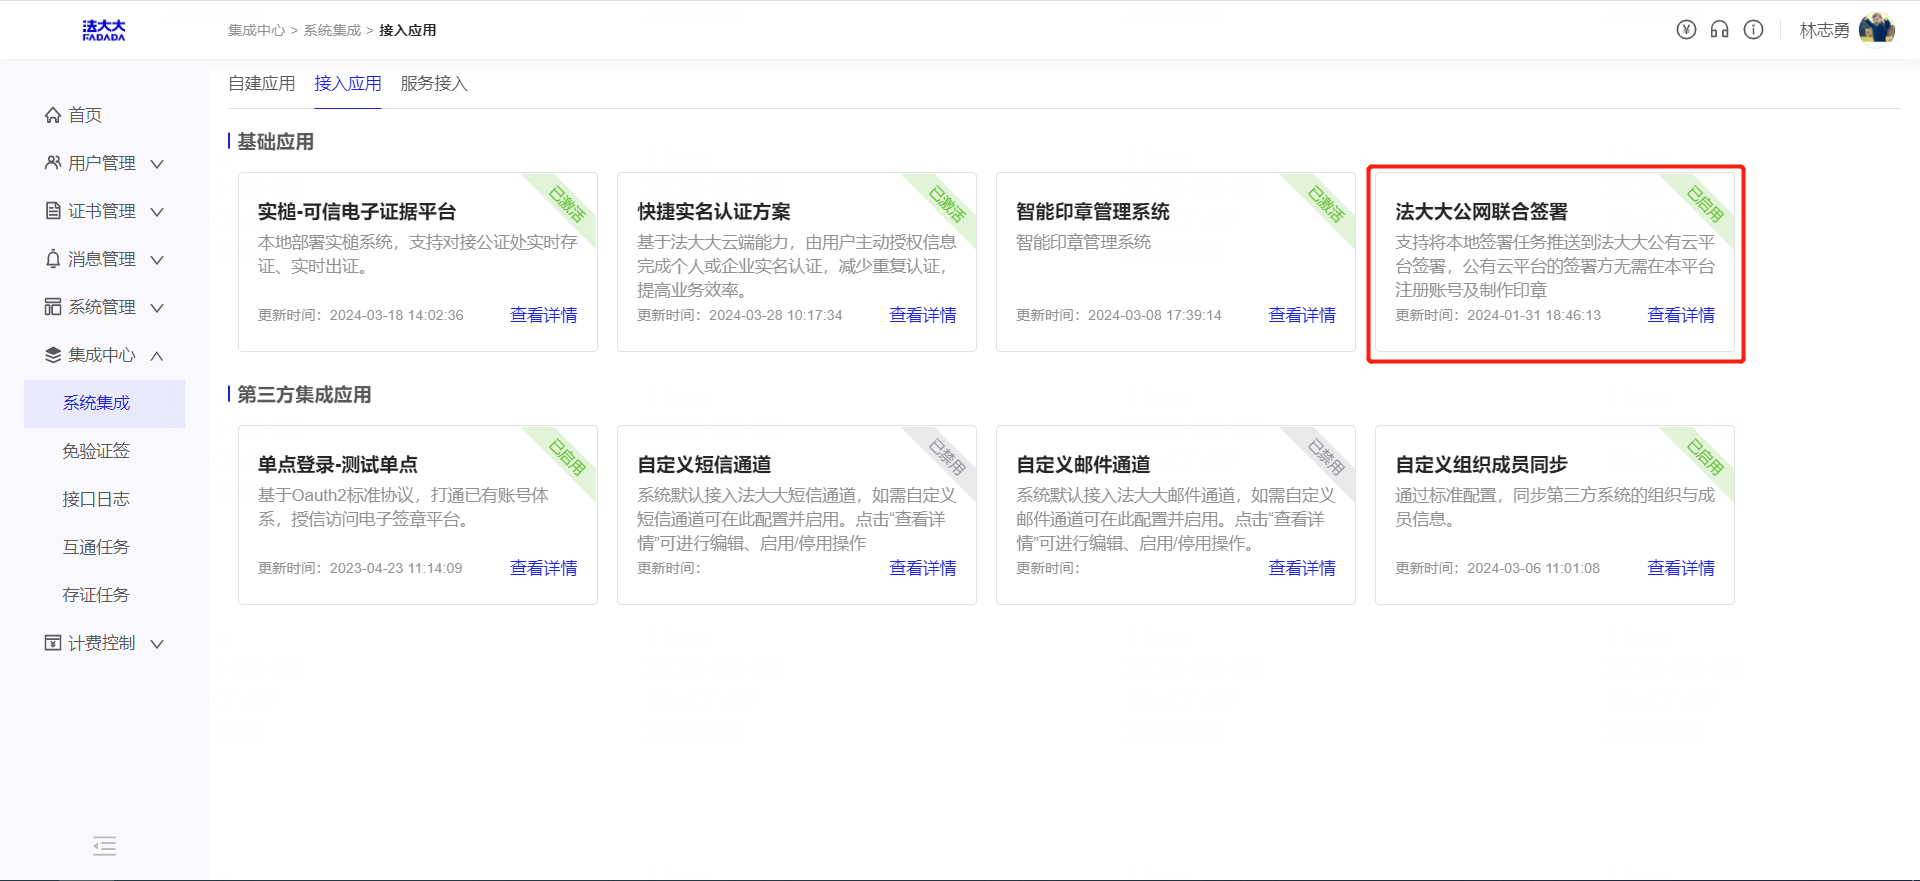This screenshot has height=881, width=1920.
Task: Expand the 系统管理 chevron
Action: click(x=157, y=308)
